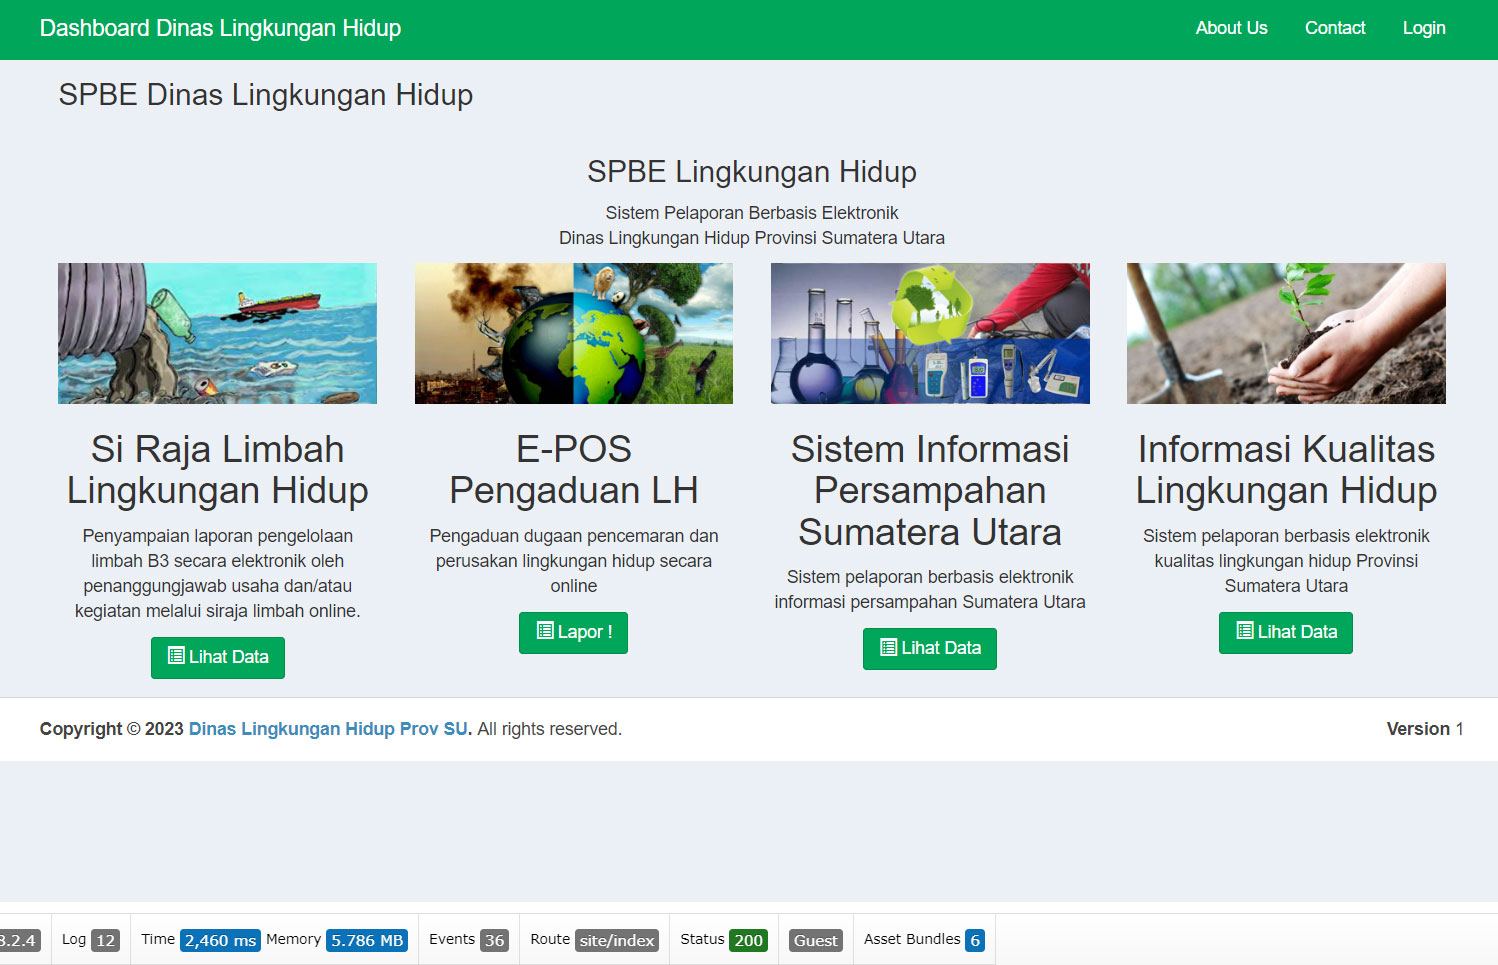
Task: Follow the Dinas Lingkungan Hidup Prov SU link
Action: (328, 729)
